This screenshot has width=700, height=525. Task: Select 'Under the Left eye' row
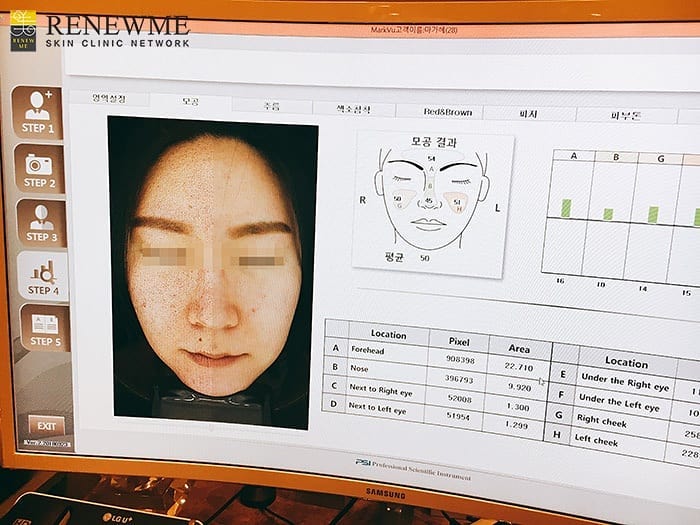coord(619,402)
